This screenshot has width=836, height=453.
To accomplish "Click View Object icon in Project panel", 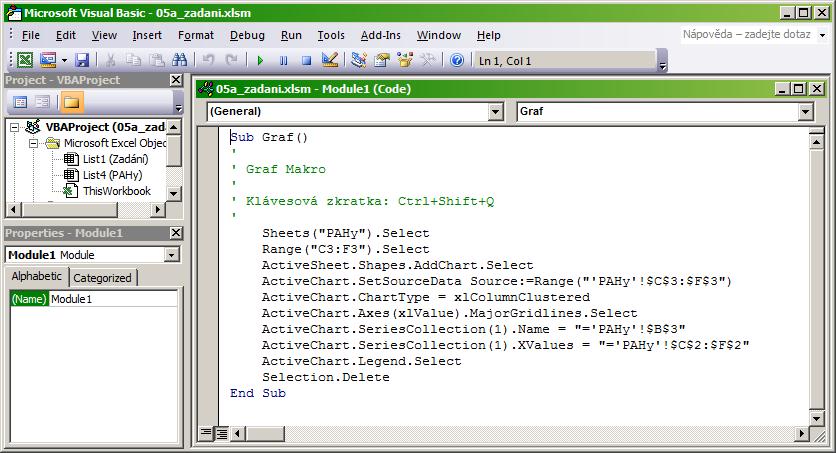I will (x=42, y=102).
